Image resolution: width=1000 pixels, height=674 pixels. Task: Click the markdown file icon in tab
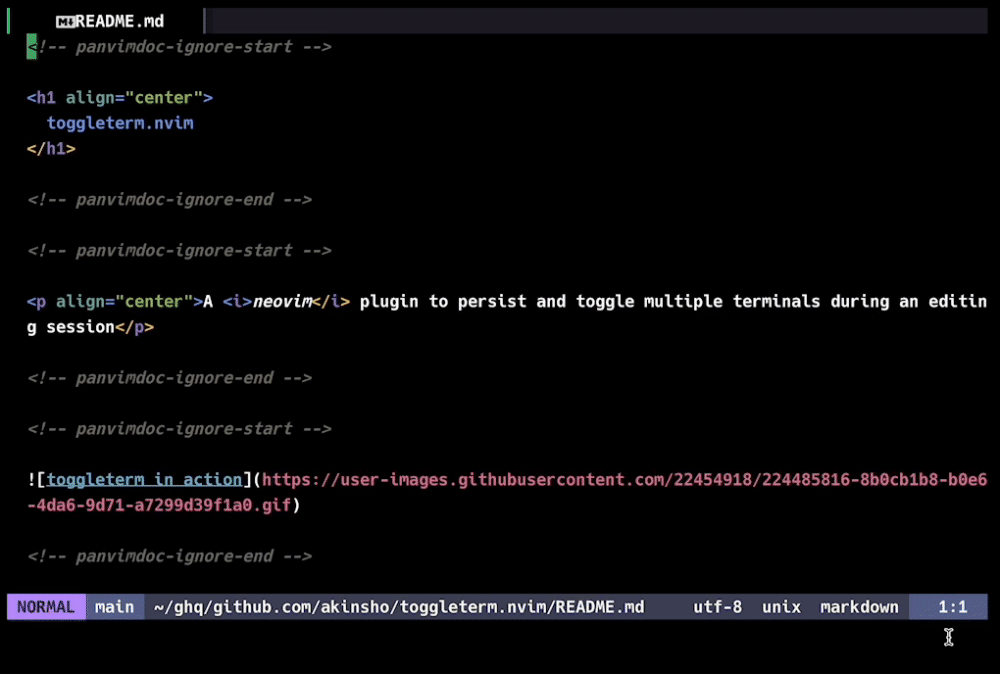coord(65,22)
